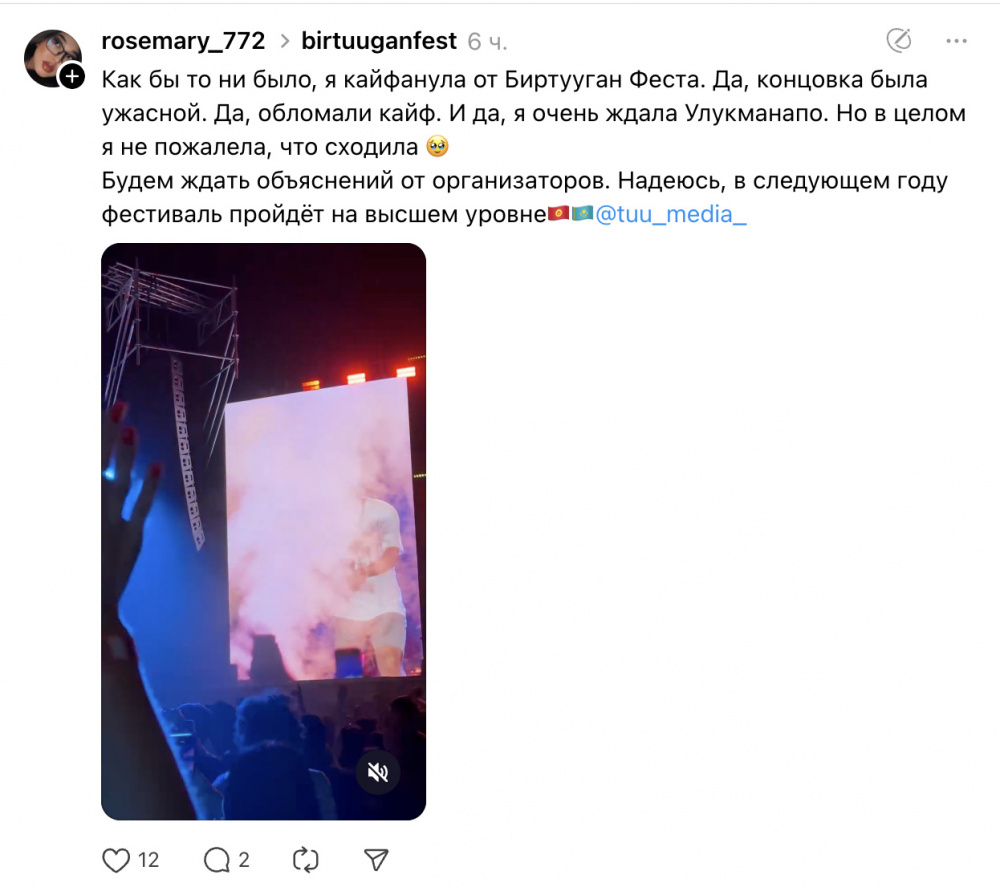View the 2 replies count

(x=244, y=860)
